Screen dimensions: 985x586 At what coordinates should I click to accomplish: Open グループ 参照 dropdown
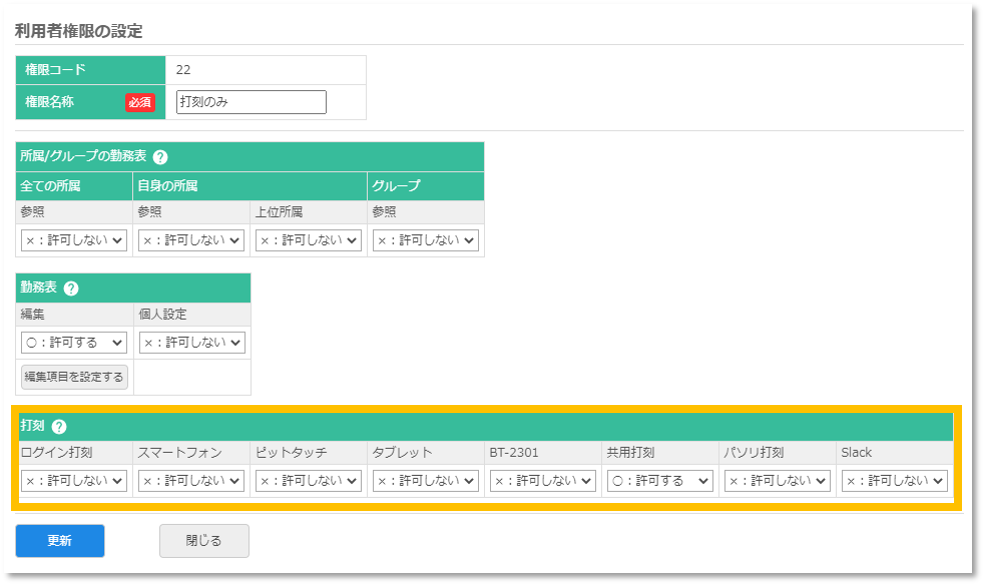[x=425, y=240]
